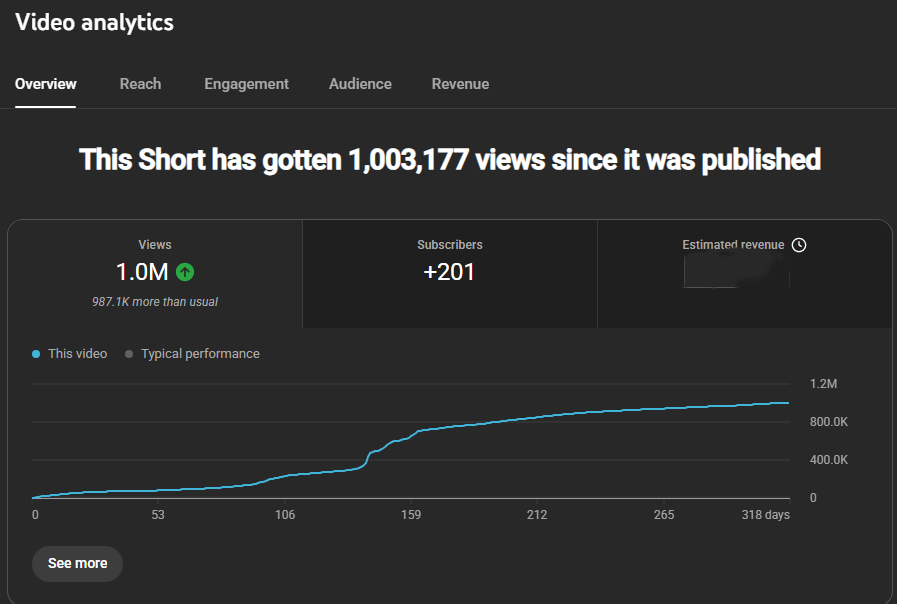Select the Estimated revenue metric card
897x604 pixels.
pyautogui.click(x=744, y=273)
